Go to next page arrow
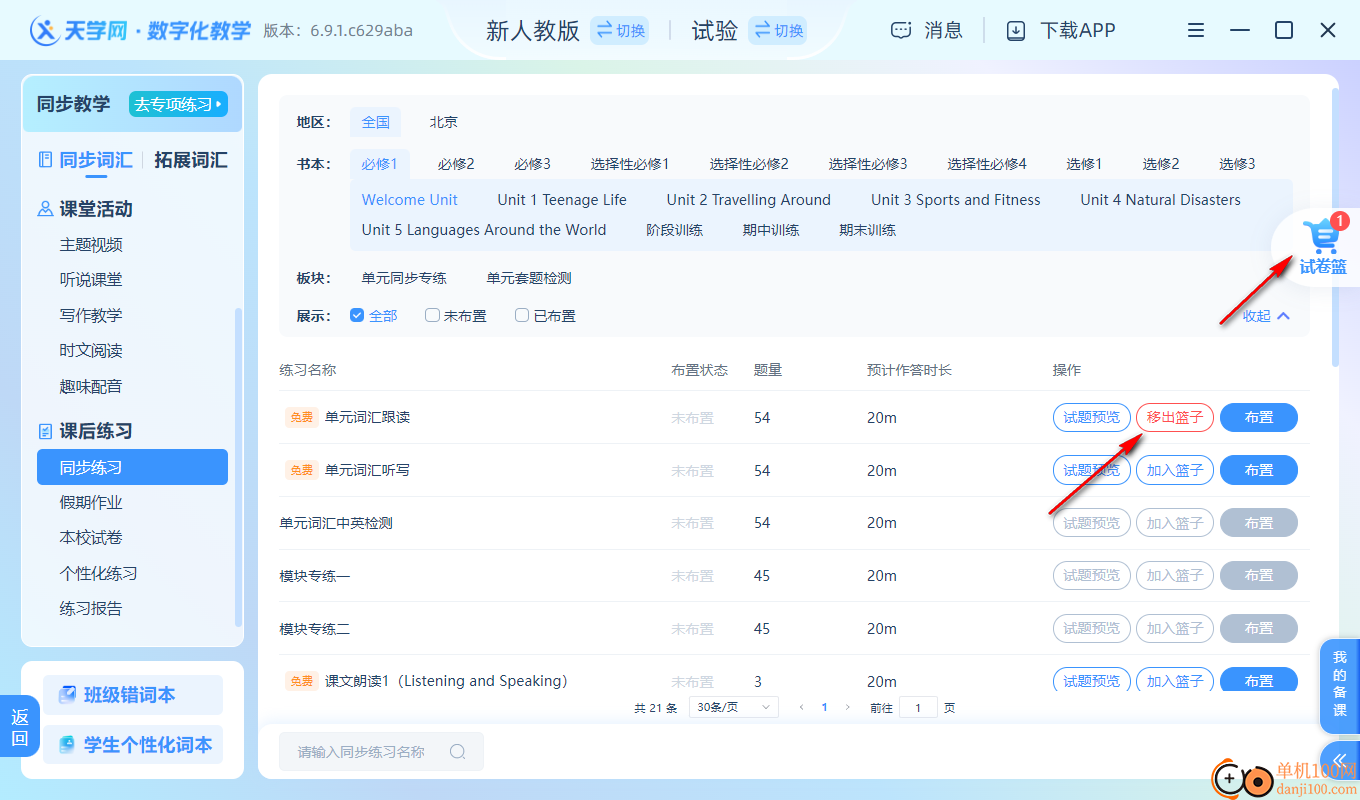 (848, 707)
